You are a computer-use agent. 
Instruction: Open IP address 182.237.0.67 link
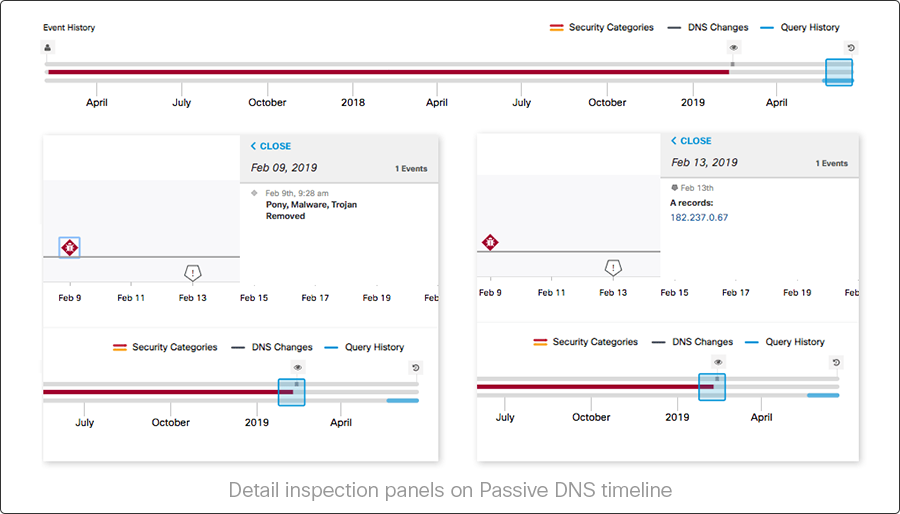click(699, 217)
